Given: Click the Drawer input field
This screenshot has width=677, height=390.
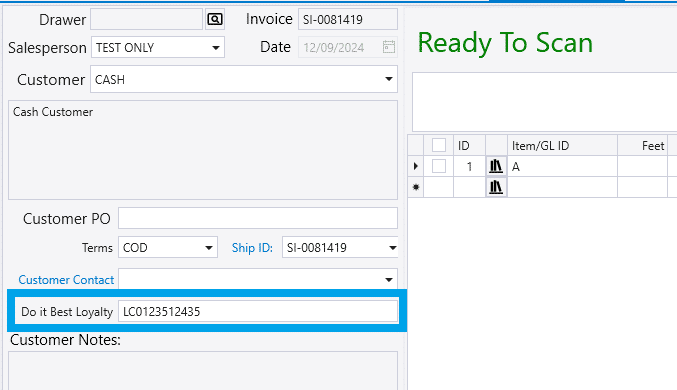Looking at the screenshot, I should 146,19.
